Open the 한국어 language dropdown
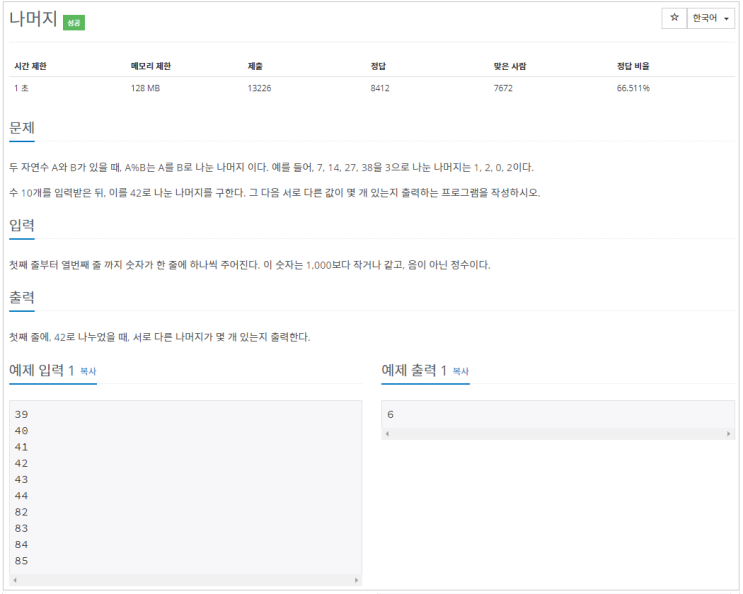The height and width of the screenshot is (594, 743). tap(710, 18)
